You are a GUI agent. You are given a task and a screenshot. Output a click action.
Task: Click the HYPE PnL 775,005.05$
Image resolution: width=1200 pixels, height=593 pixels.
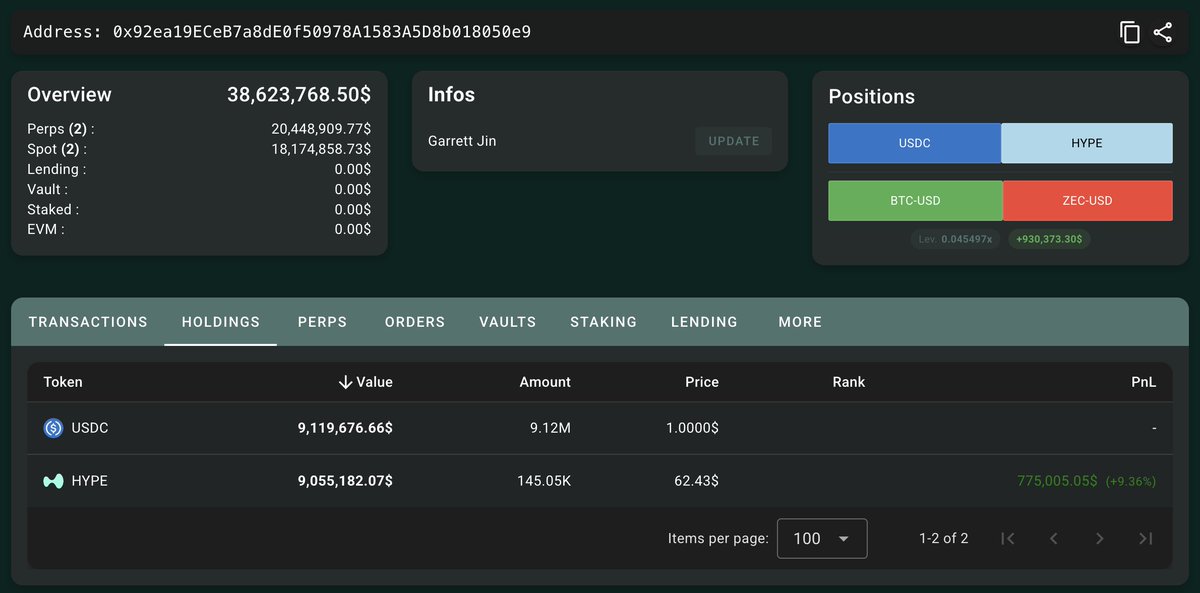click(1057, 481)
